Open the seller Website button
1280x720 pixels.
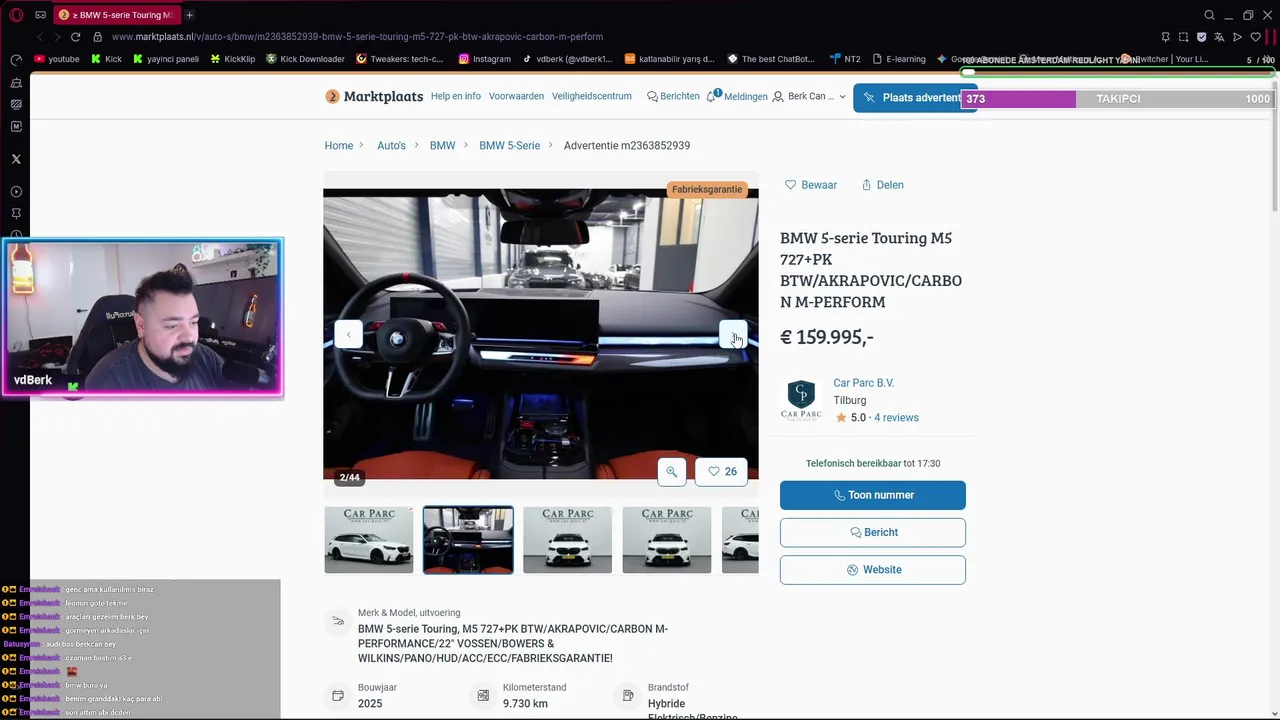(873, 570)
